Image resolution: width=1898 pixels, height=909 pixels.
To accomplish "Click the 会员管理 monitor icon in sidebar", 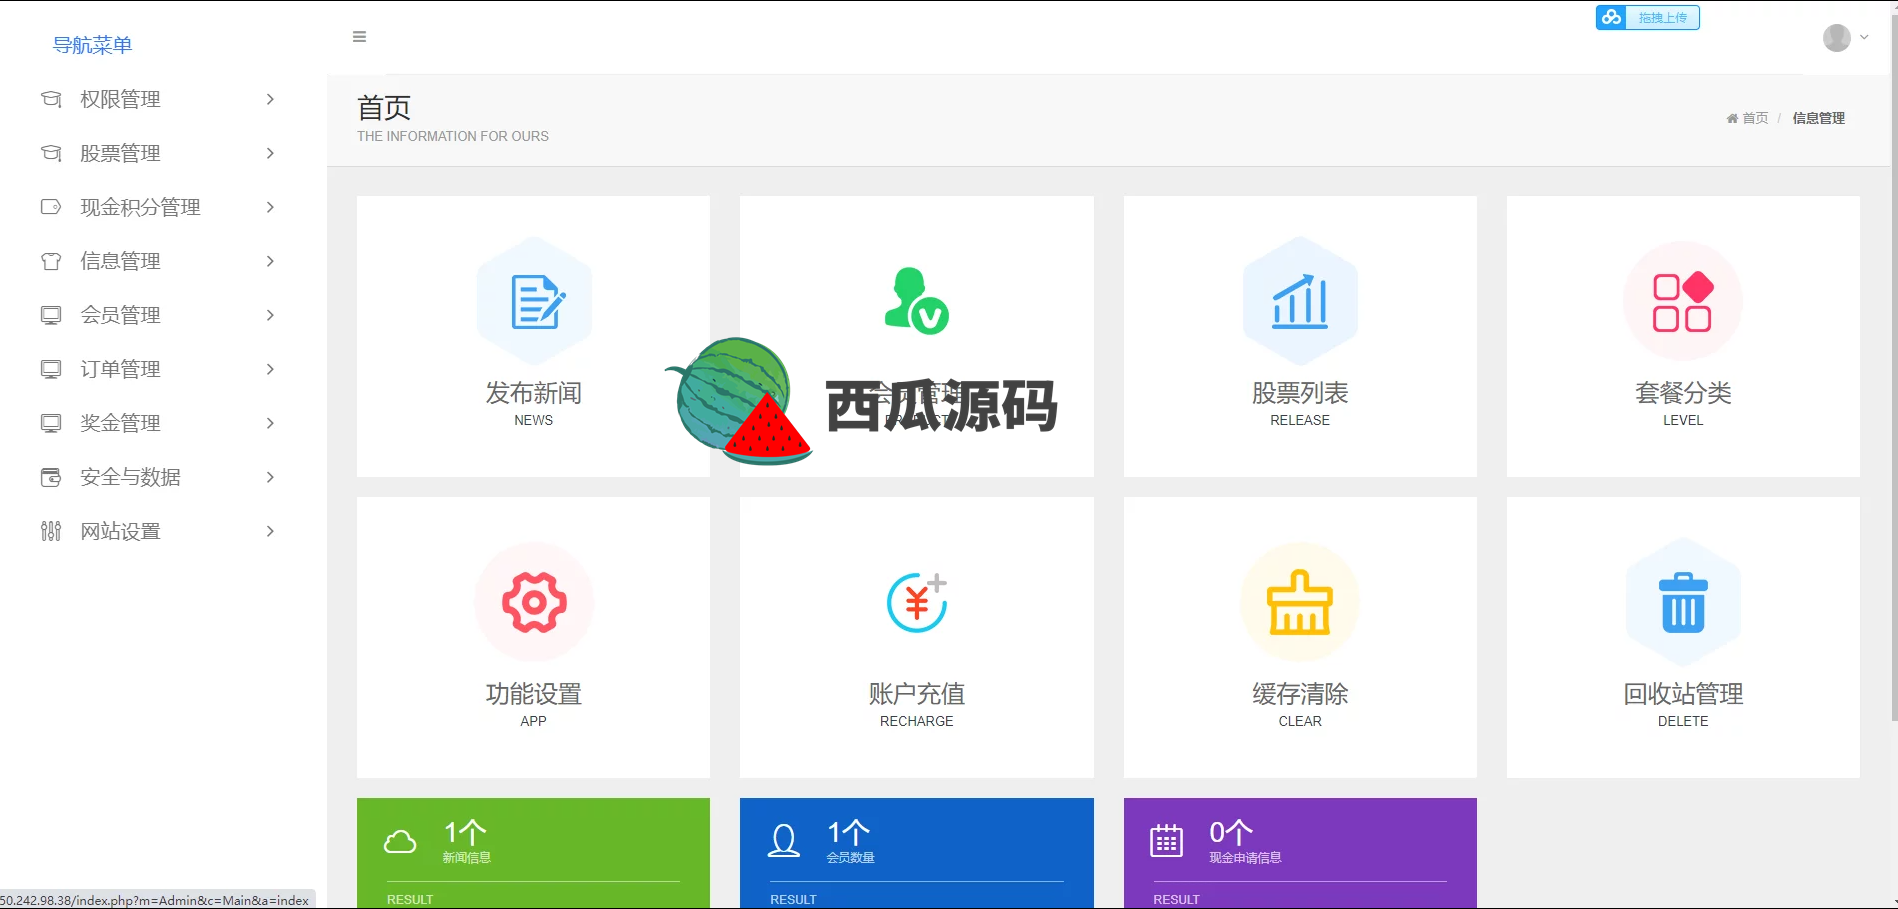I will coord(51,315).
